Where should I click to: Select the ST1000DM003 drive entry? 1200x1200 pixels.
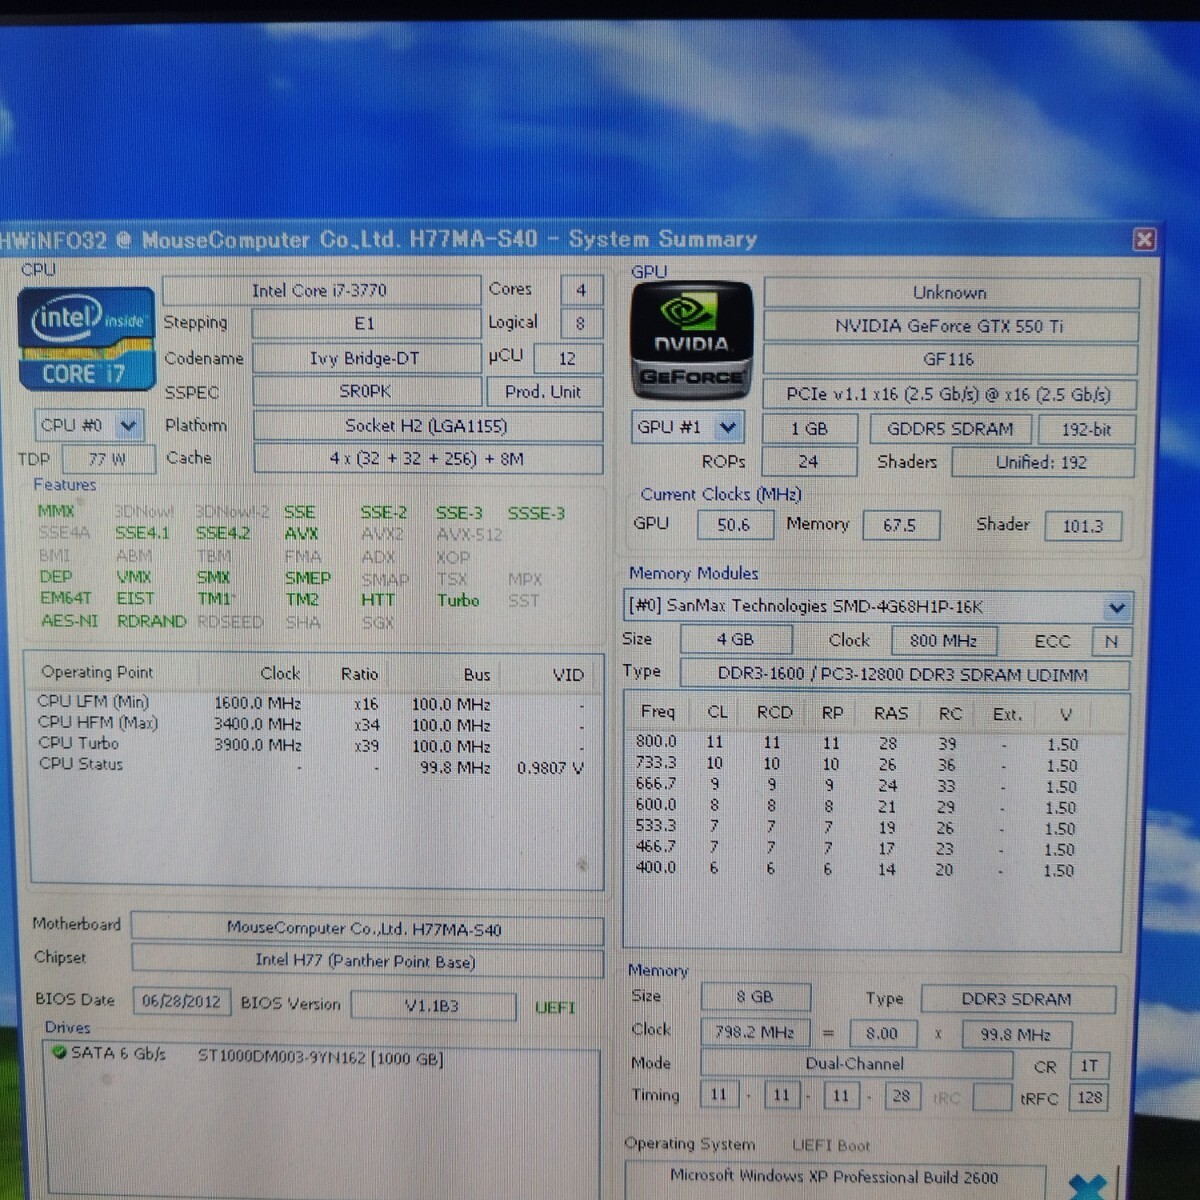319,1058
